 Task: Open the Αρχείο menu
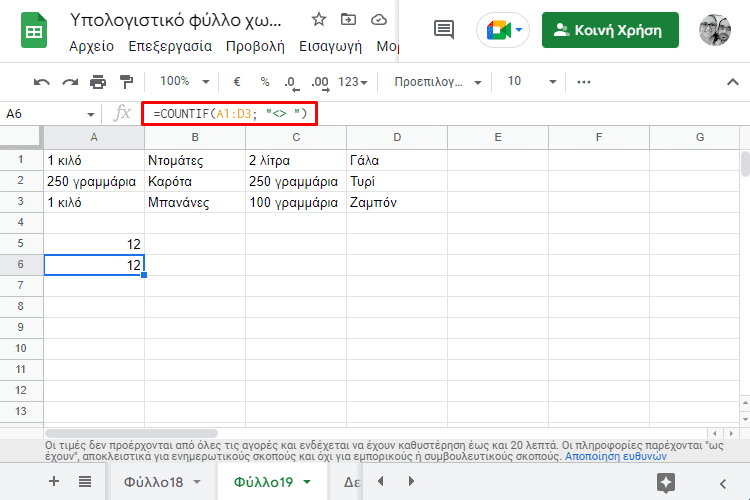point(91,46)
